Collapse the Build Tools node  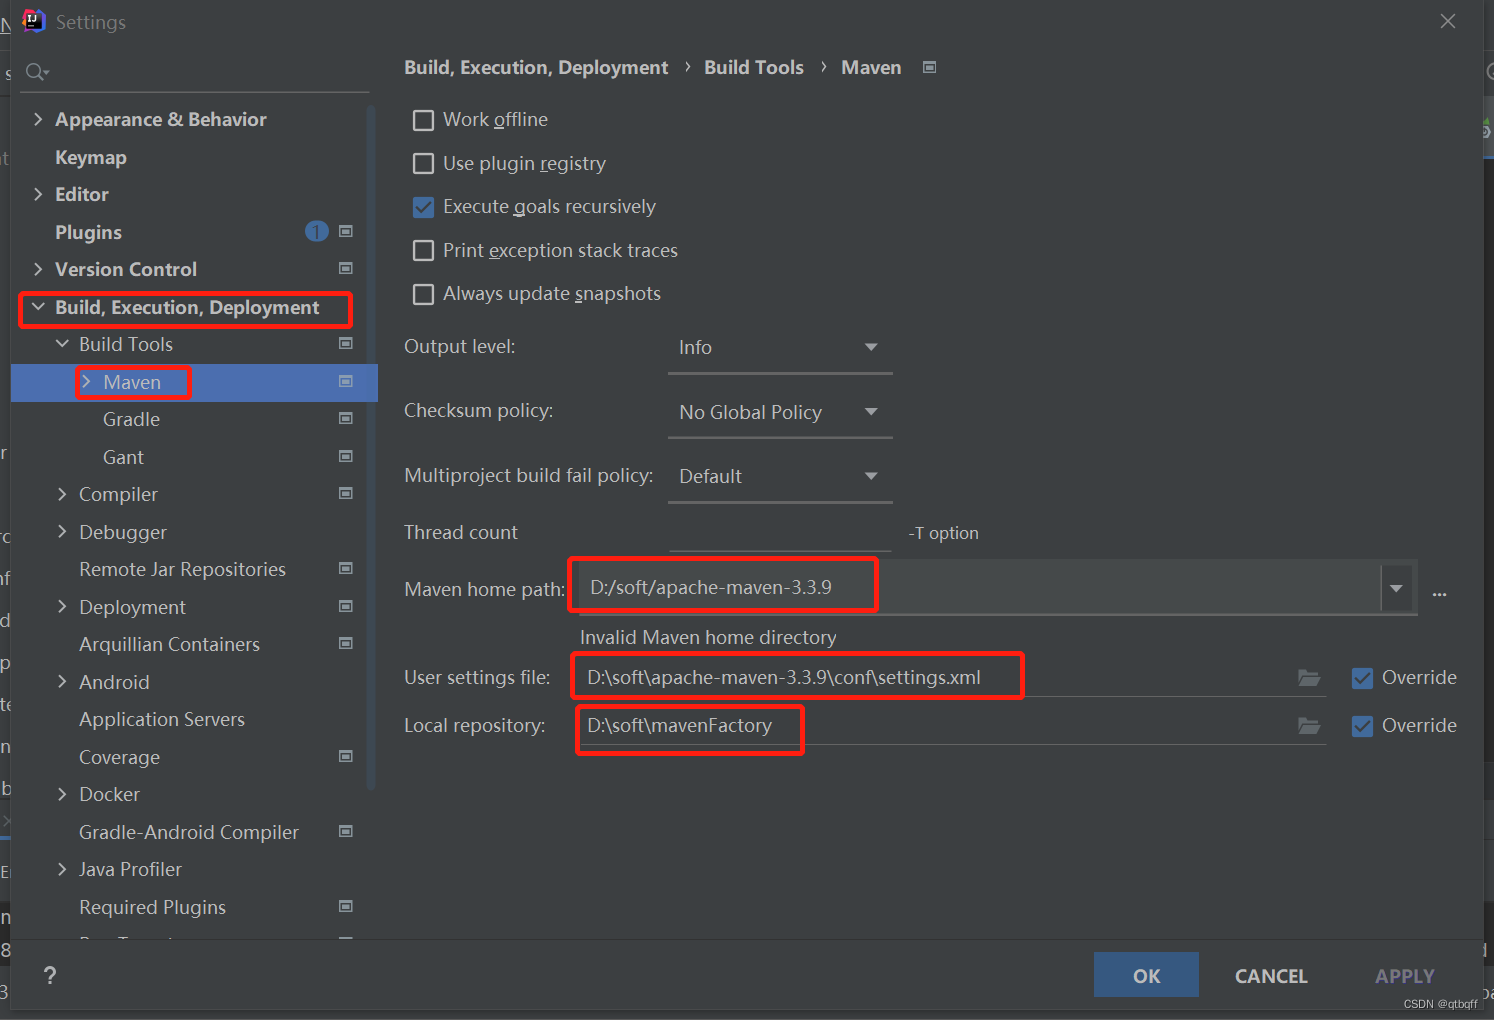coord(62,344)
